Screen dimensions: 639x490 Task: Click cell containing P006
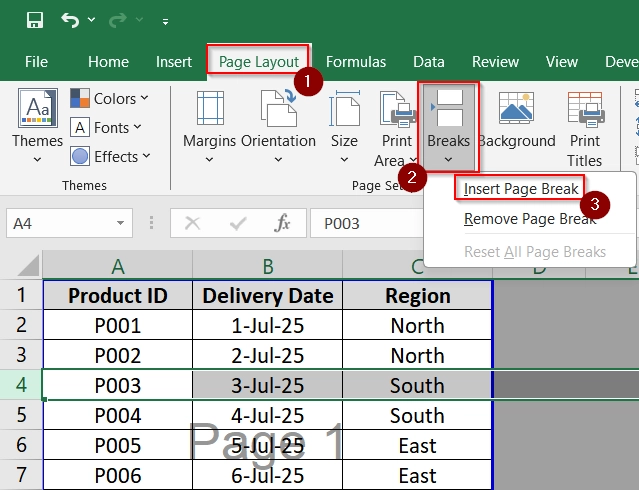(117, 475)
